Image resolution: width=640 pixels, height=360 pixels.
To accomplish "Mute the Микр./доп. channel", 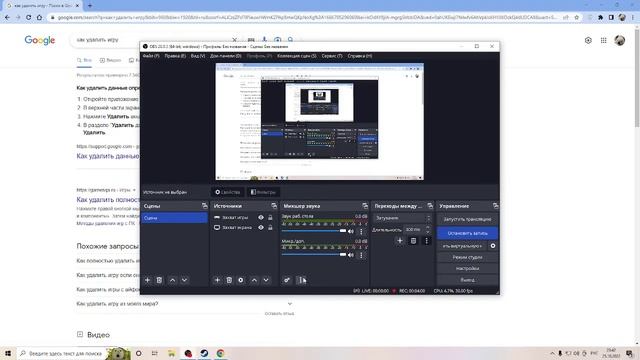I will point(351,255).
